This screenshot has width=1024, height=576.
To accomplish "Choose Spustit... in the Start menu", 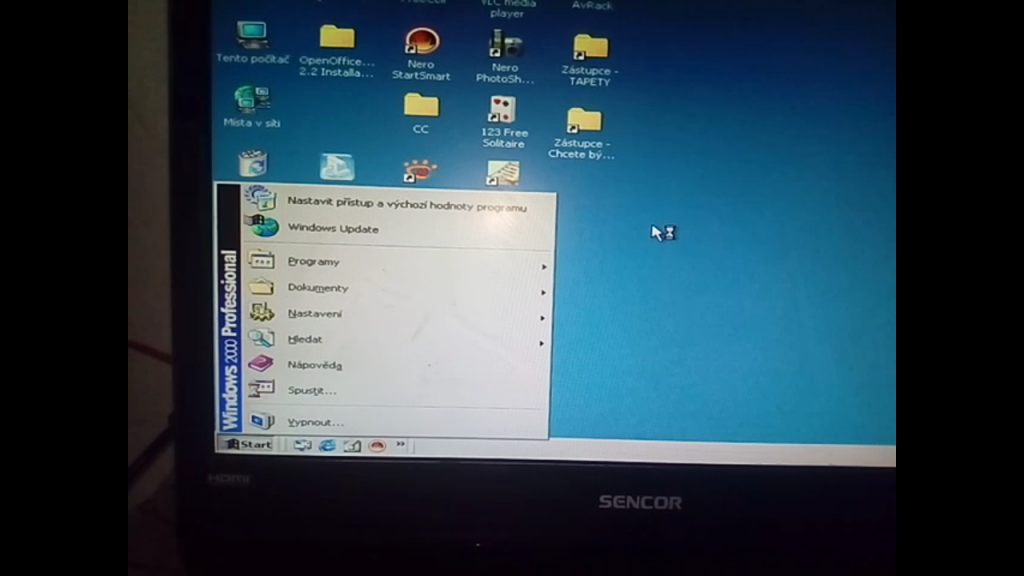I will pos(396,391).
